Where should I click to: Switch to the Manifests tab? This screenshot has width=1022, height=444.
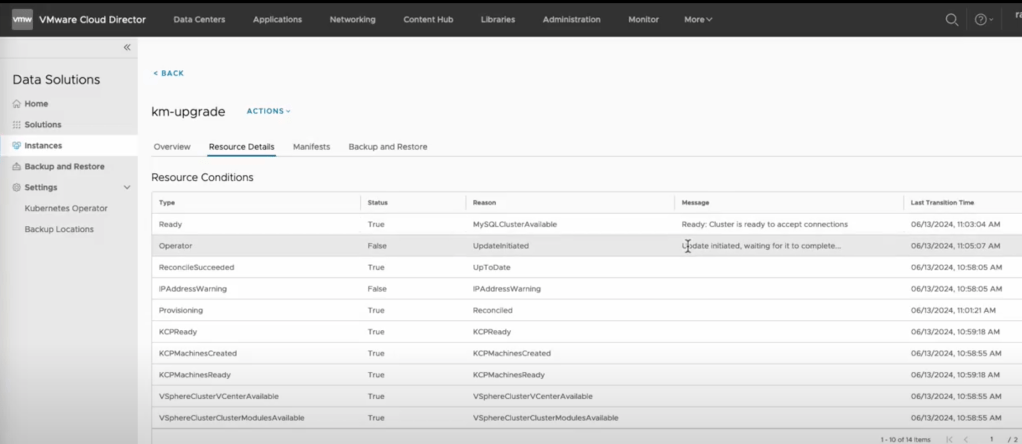pos(311,147)
